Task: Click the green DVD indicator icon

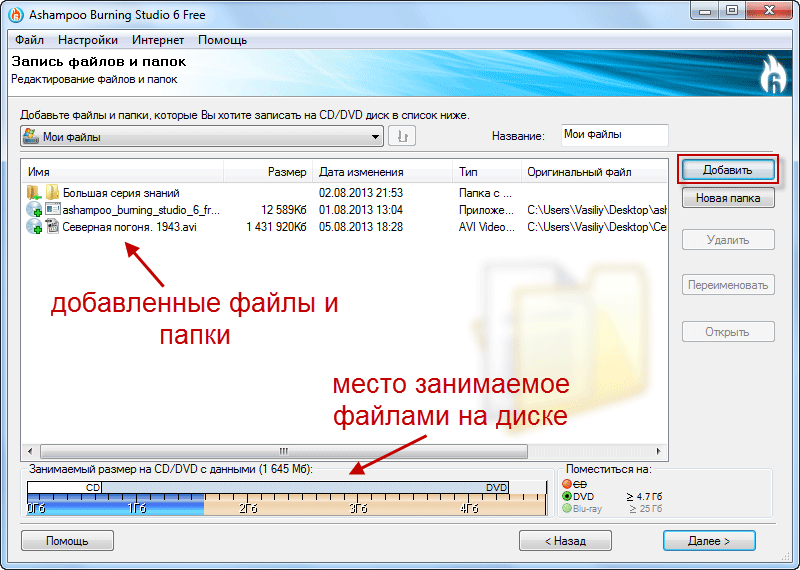Action: click(x=566, y=496)
